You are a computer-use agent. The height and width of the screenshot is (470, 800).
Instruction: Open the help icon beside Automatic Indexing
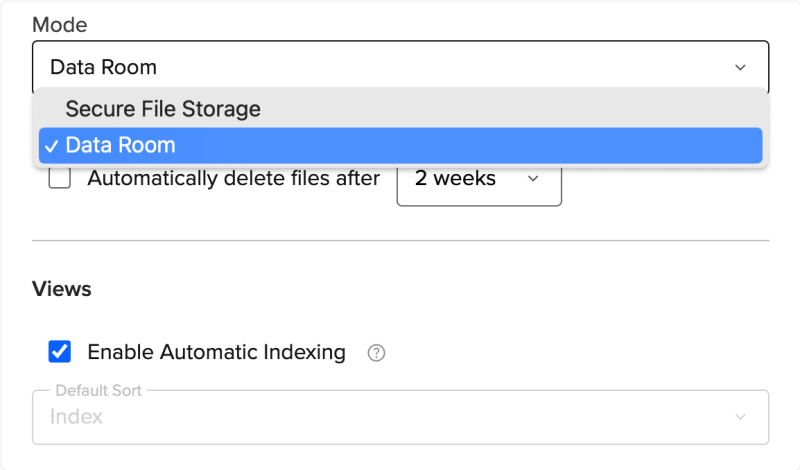tap(376, 353)
